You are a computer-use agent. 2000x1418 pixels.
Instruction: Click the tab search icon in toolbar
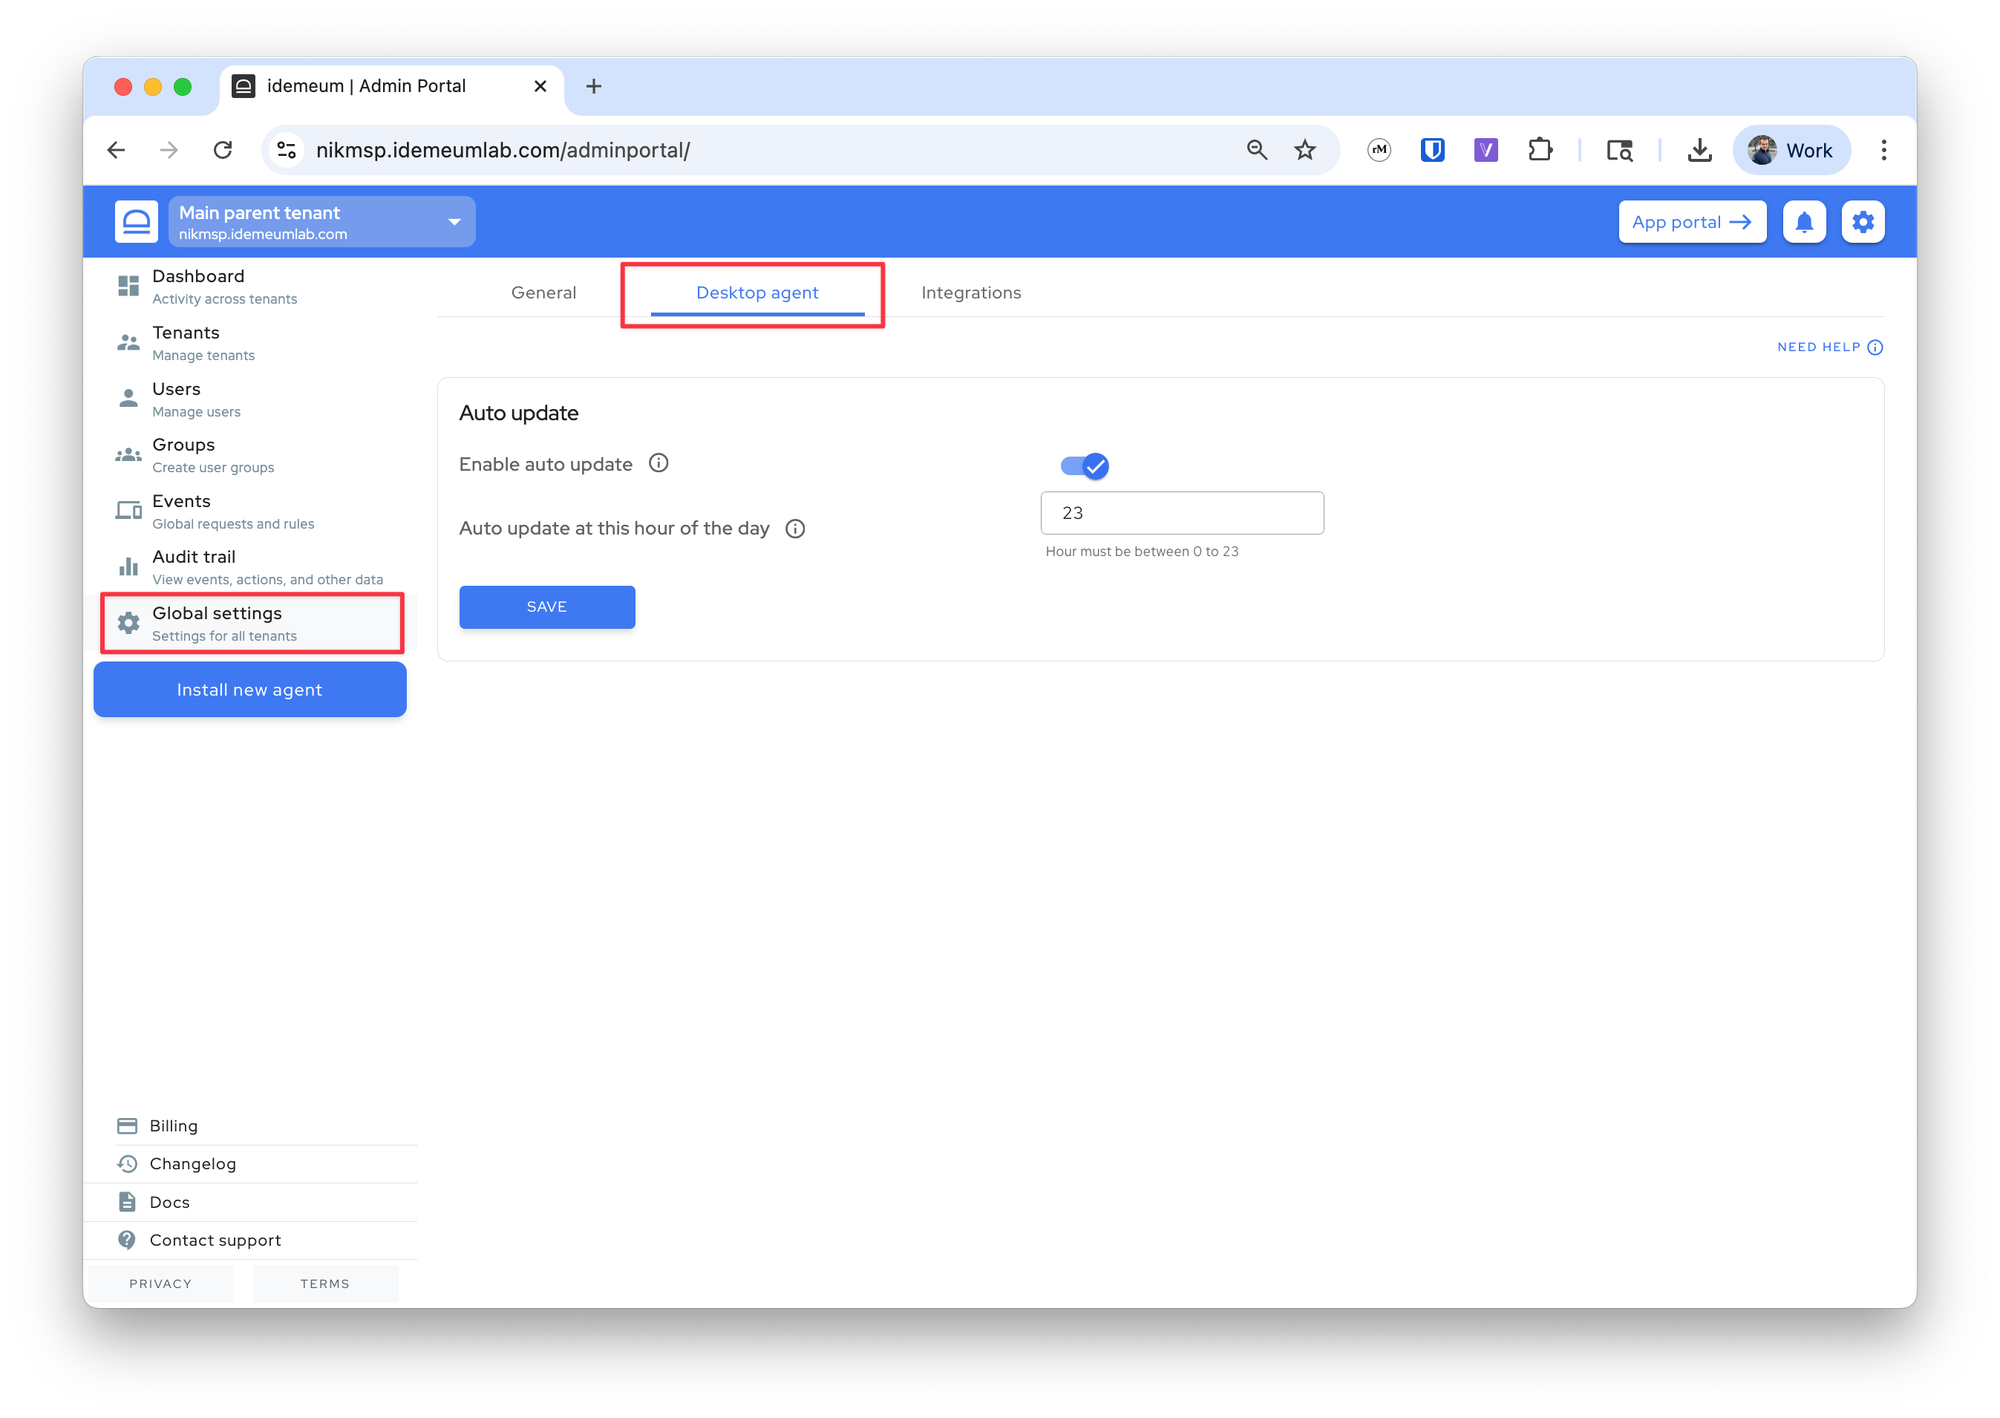pyautogui.click(x=1620, y=150)
